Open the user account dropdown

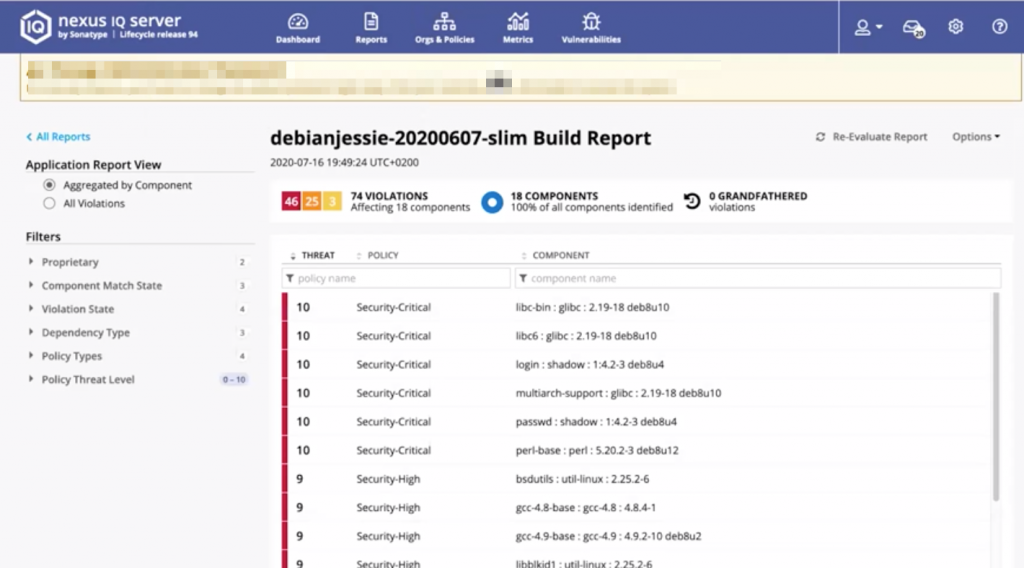tap(867, 27)
